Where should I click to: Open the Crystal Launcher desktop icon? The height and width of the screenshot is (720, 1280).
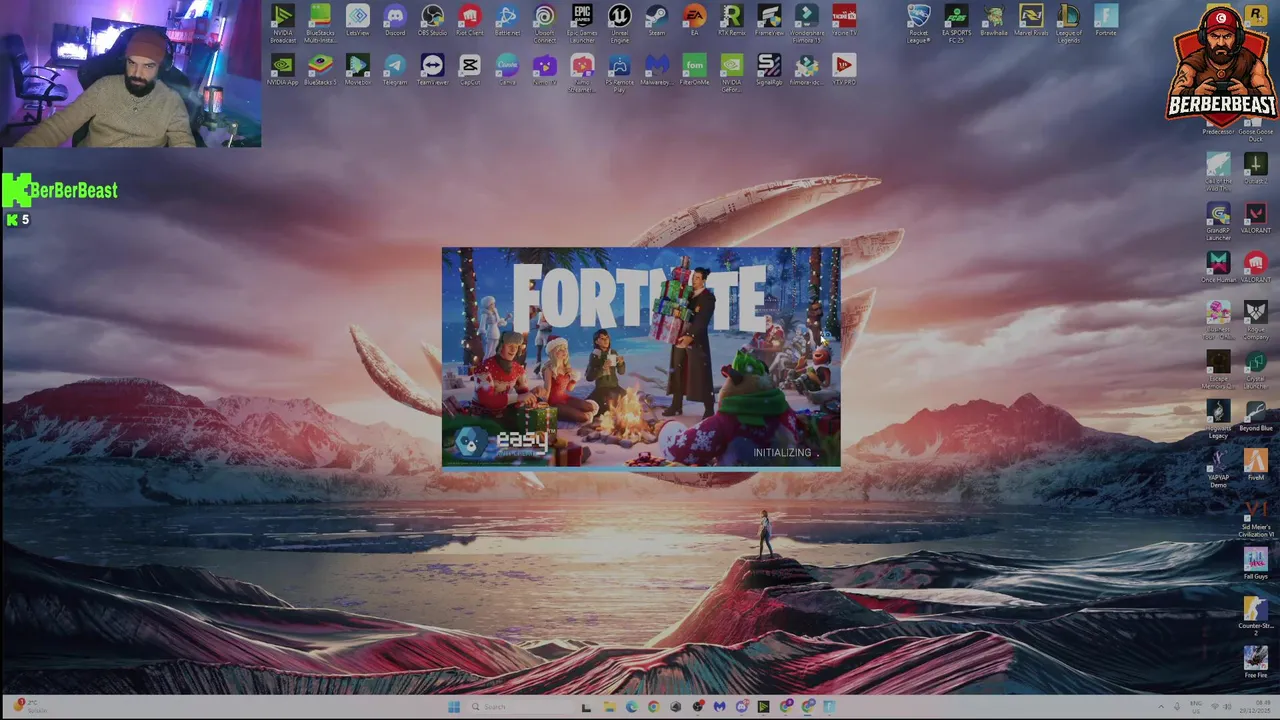(x=1255, y=370)
